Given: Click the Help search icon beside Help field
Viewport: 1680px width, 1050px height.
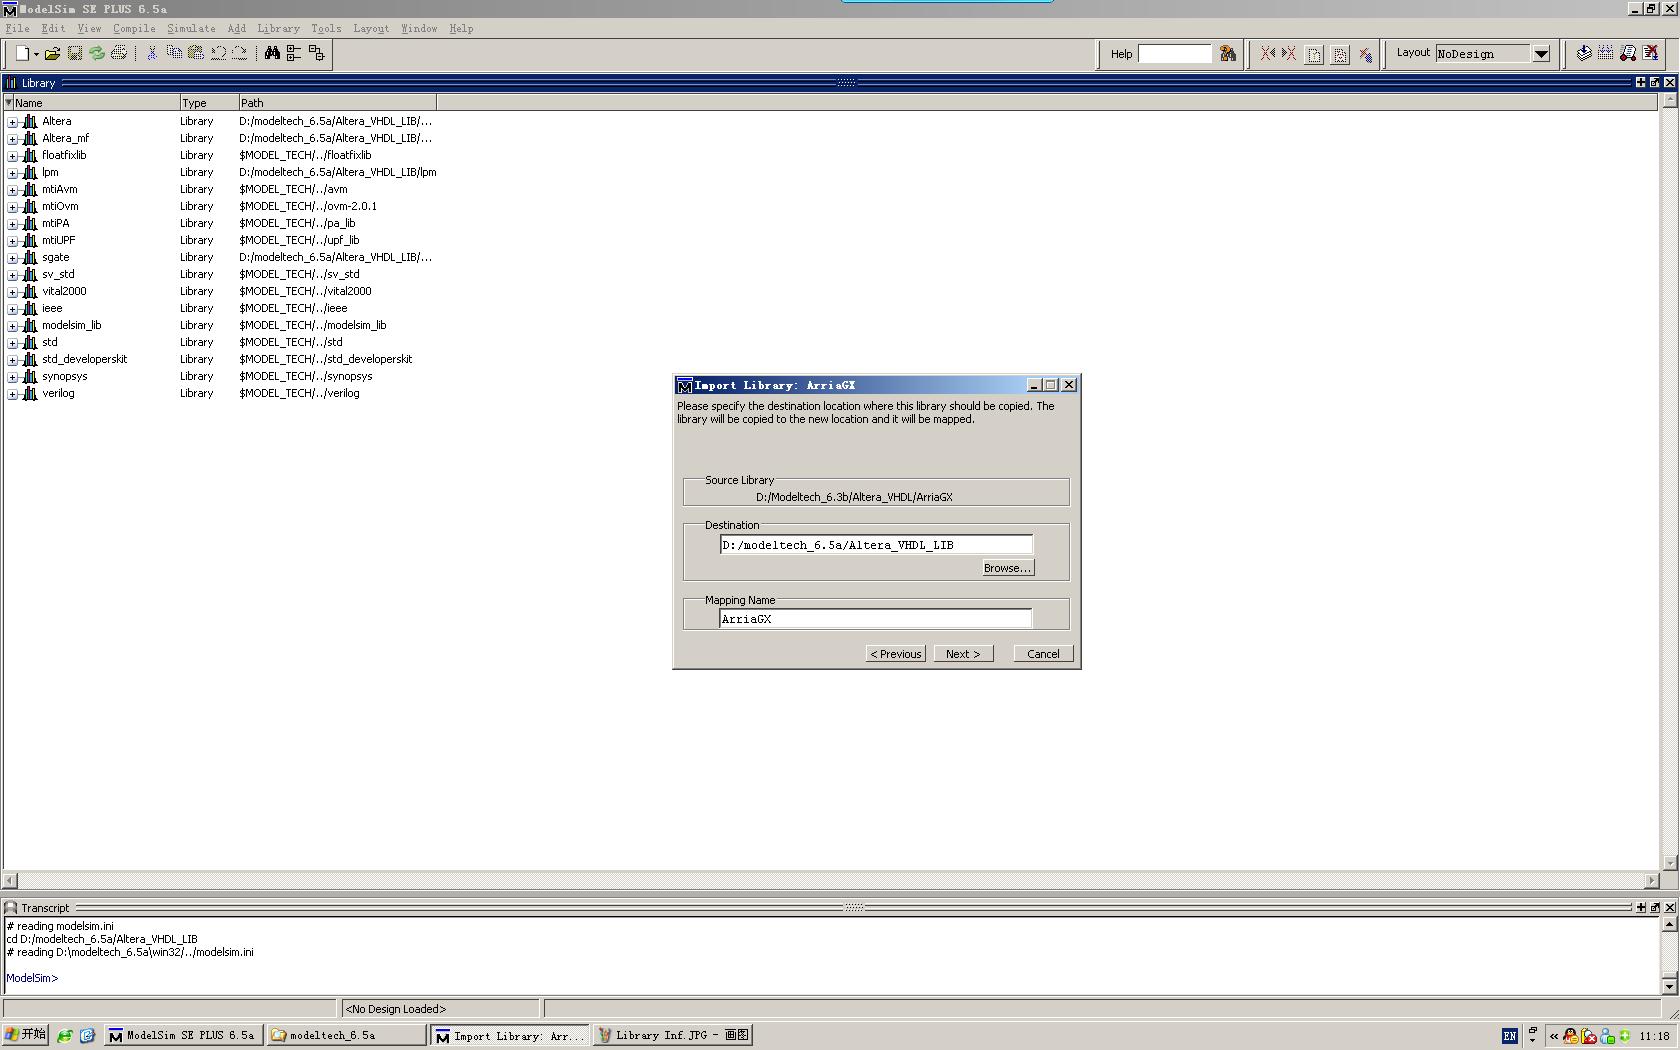Looking at the screenshot, I should 1228,54.
